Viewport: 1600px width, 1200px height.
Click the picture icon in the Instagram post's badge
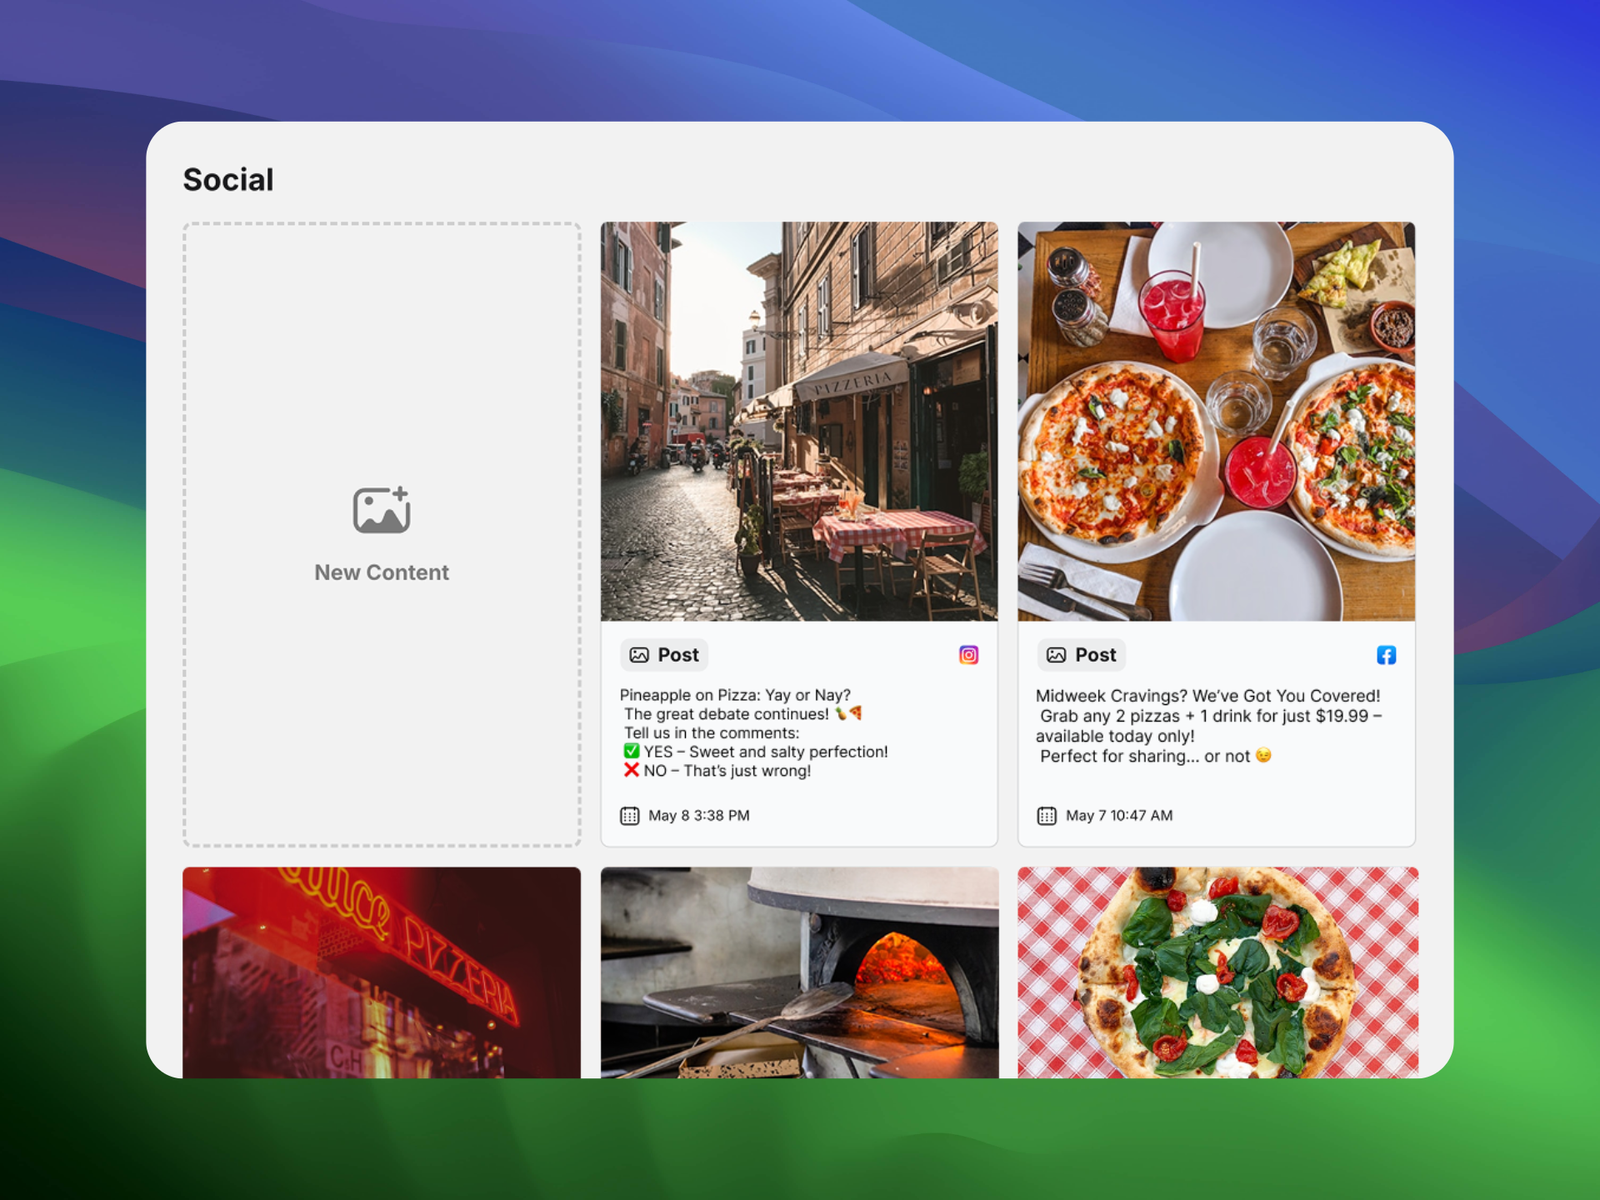click(x=639, y=655)
